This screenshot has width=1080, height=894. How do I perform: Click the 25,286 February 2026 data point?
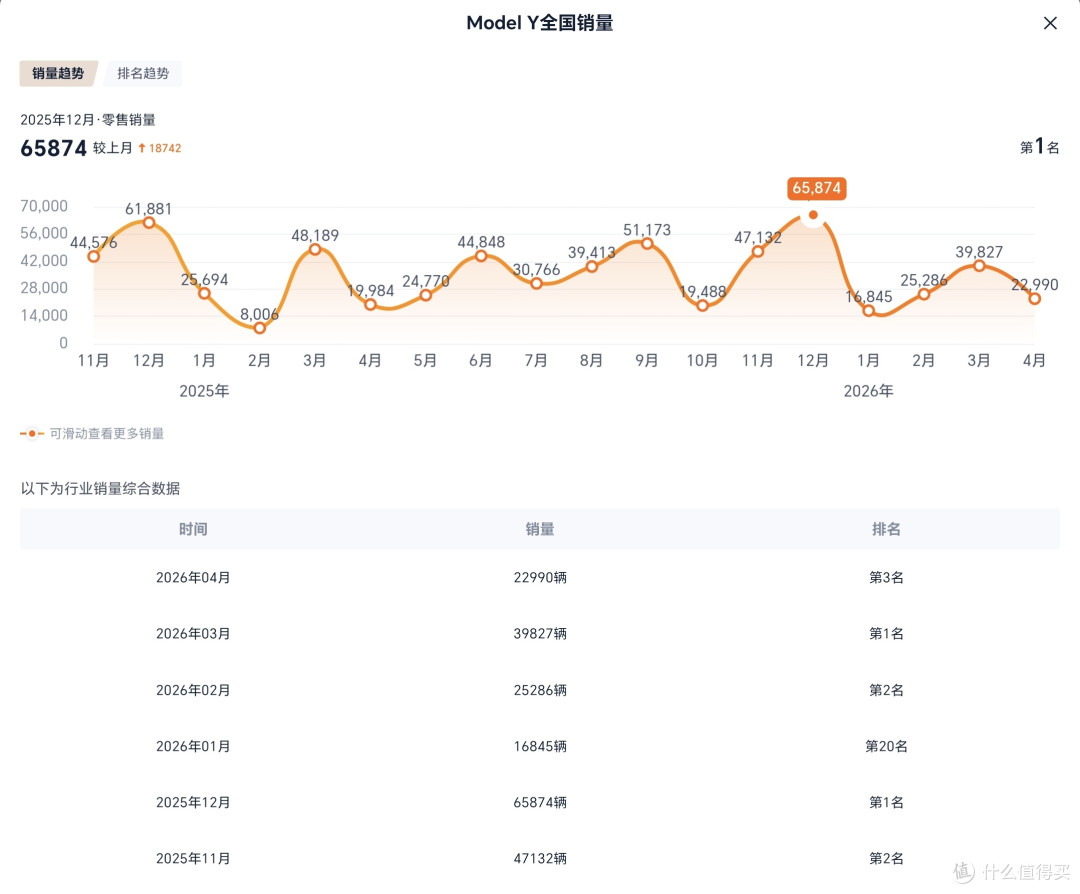point(924,294)
